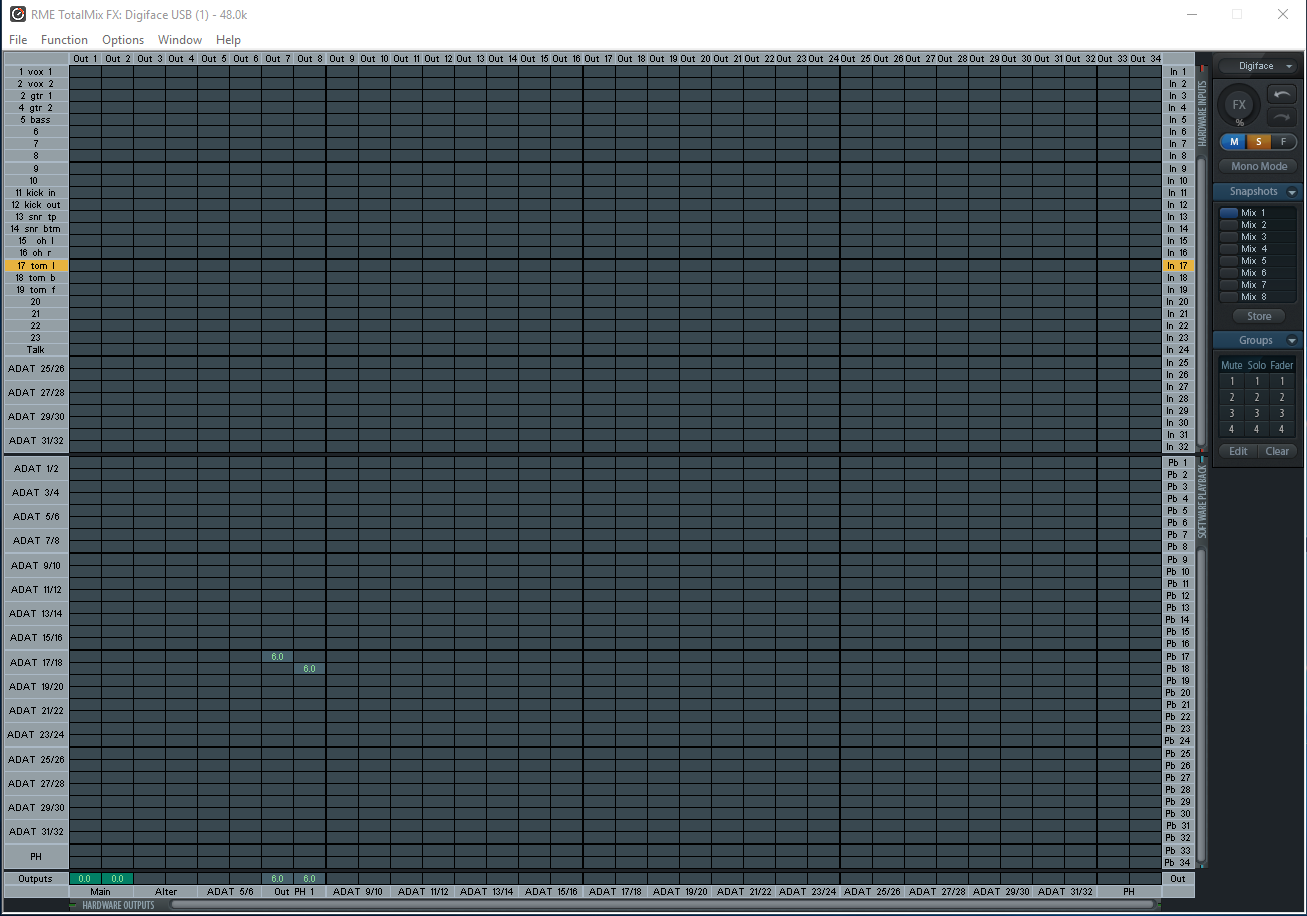Select the '11 kick in' input label
The width and height of the screenshot is (1307, 916).
click(x=36, y=193)
